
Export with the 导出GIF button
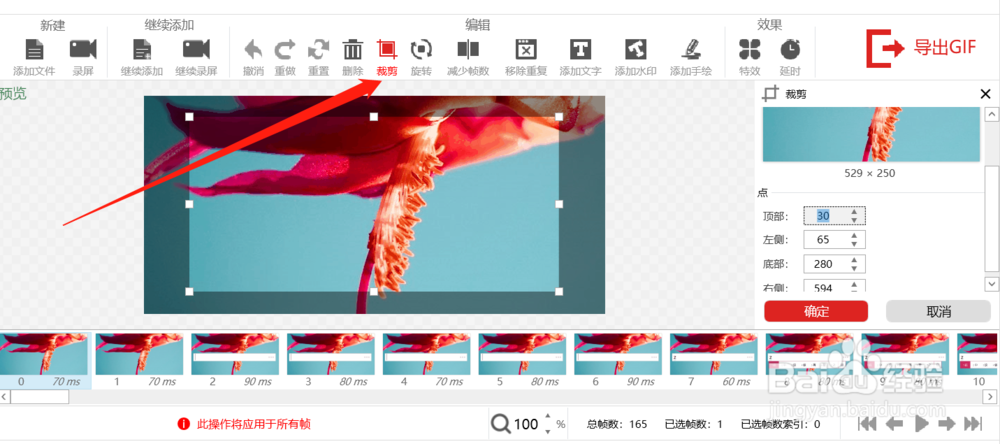[x=922, y=48]
